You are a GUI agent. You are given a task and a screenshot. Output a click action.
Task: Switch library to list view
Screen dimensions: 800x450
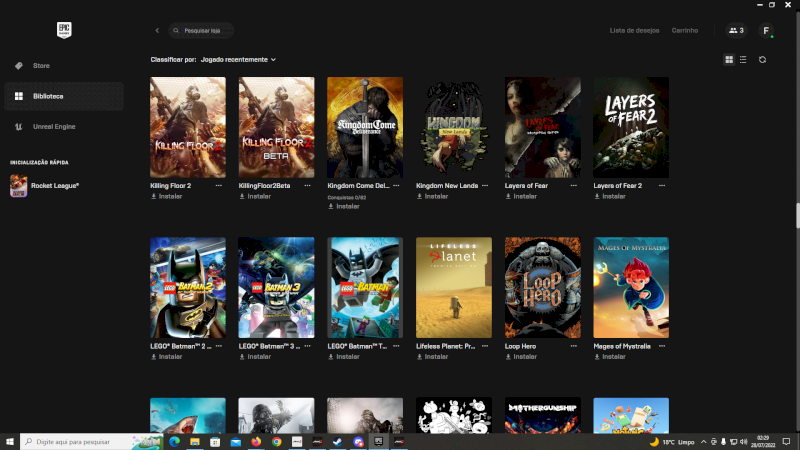[742, 60]
